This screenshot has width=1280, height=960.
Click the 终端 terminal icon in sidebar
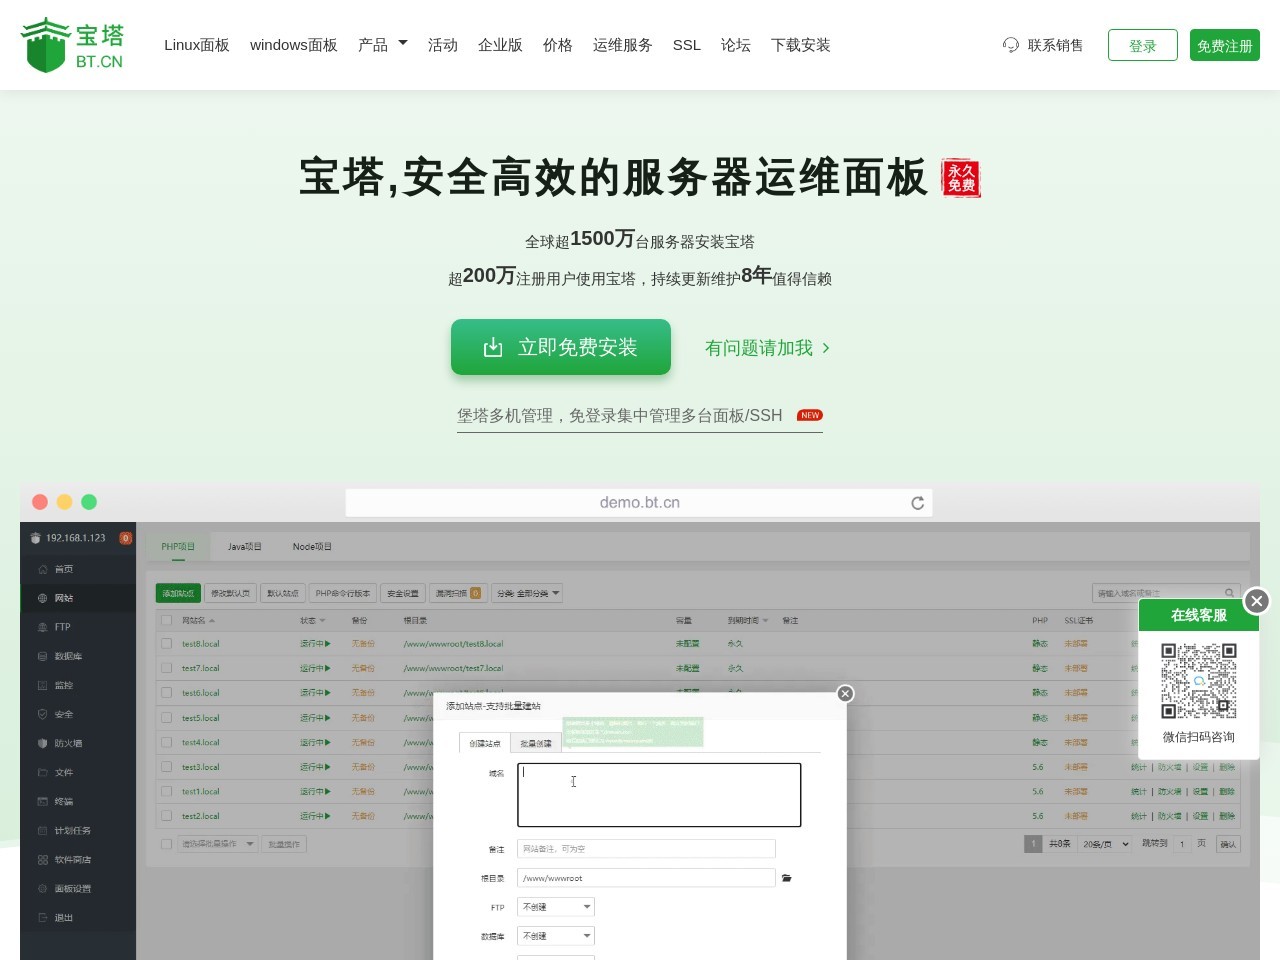coord(43,801)
